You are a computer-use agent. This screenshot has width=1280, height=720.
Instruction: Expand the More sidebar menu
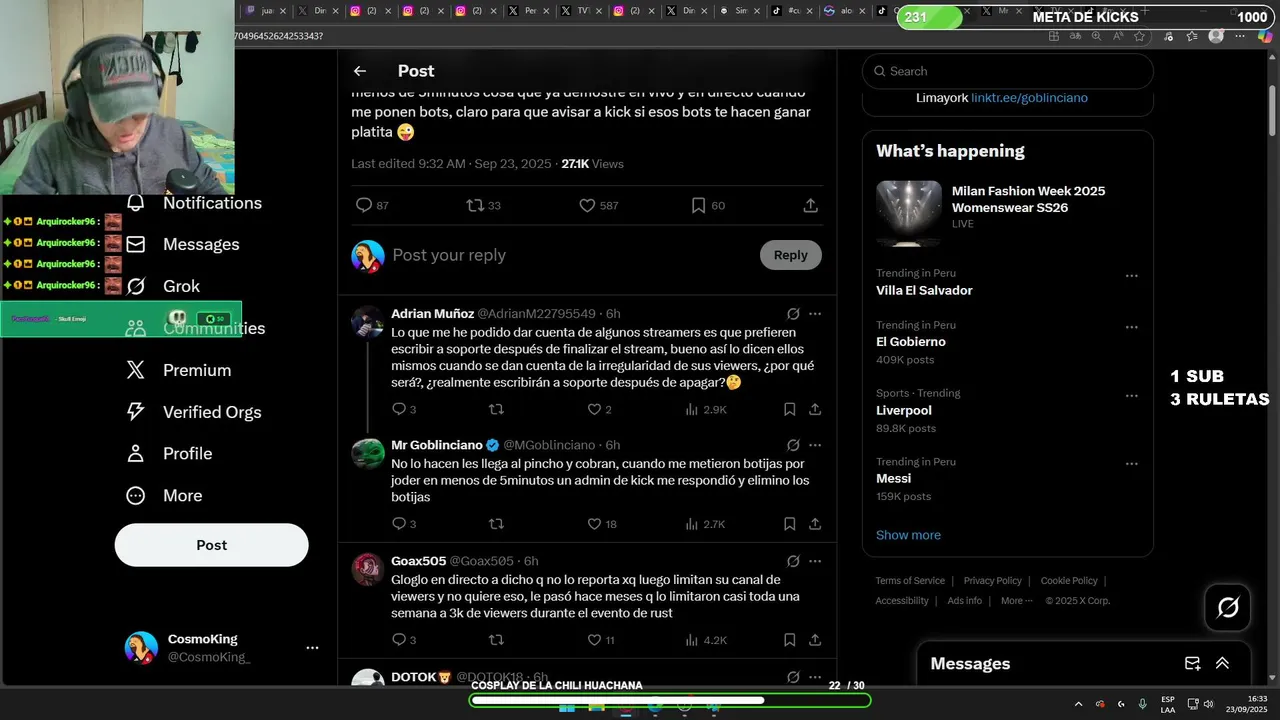point(163,496)
